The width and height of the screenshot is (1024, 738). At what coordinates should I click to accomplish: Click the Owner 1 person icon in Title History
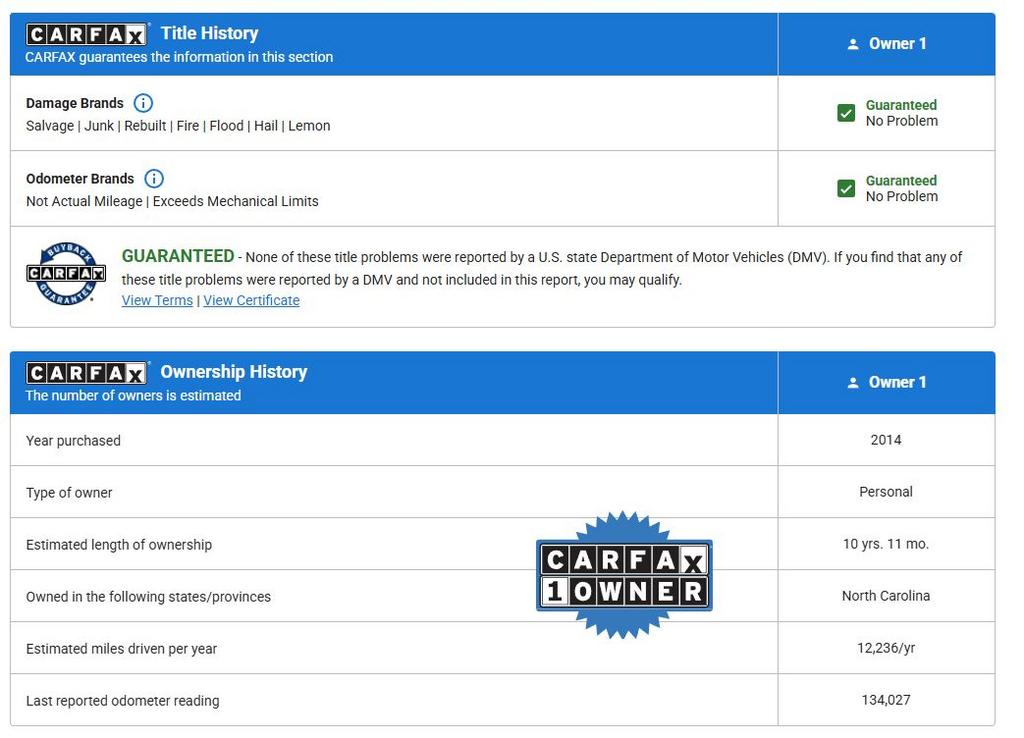853,44
